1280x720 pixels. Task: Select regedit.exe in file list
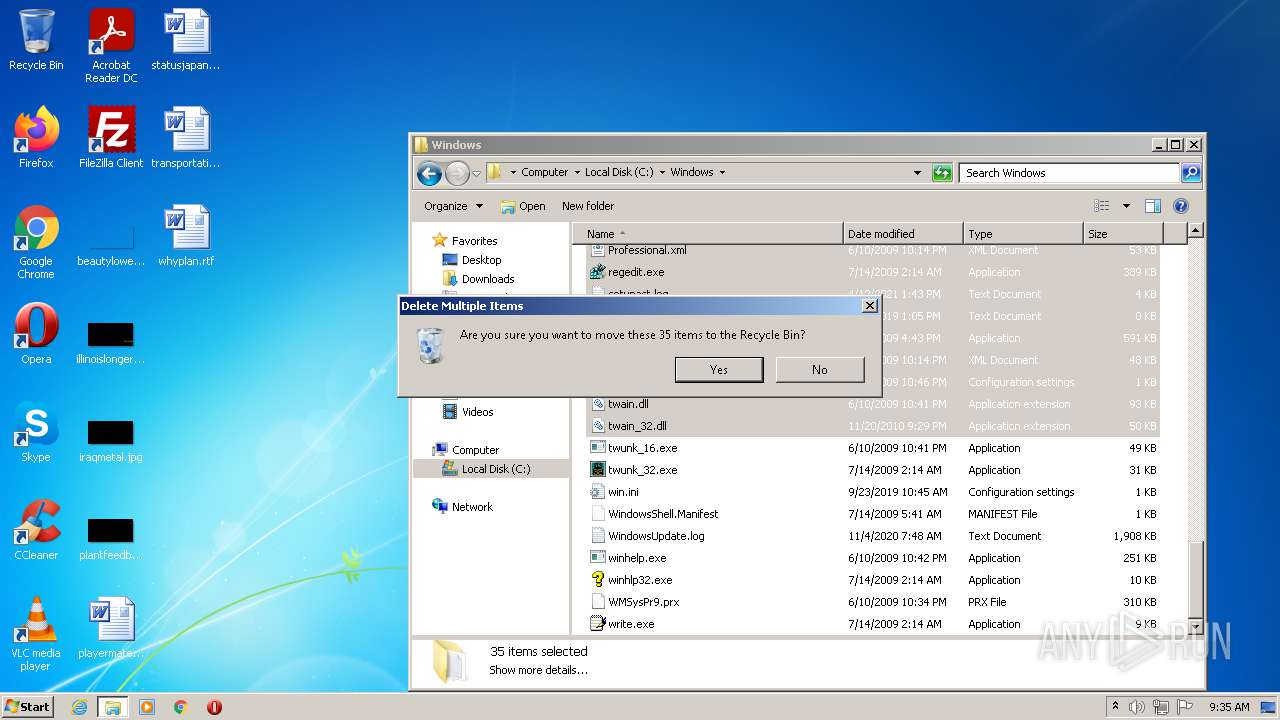click(874, 272)
